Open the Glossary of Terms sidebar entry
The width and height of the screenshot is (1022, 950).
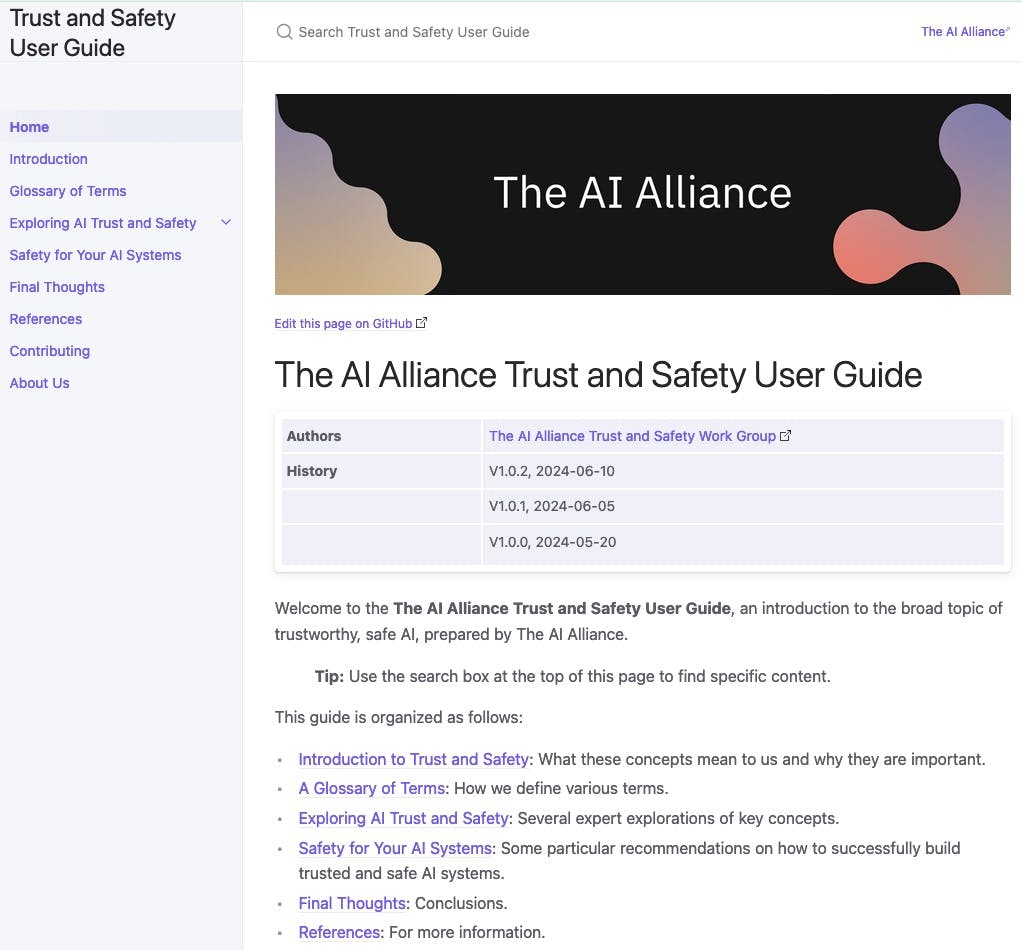point(67,191)
